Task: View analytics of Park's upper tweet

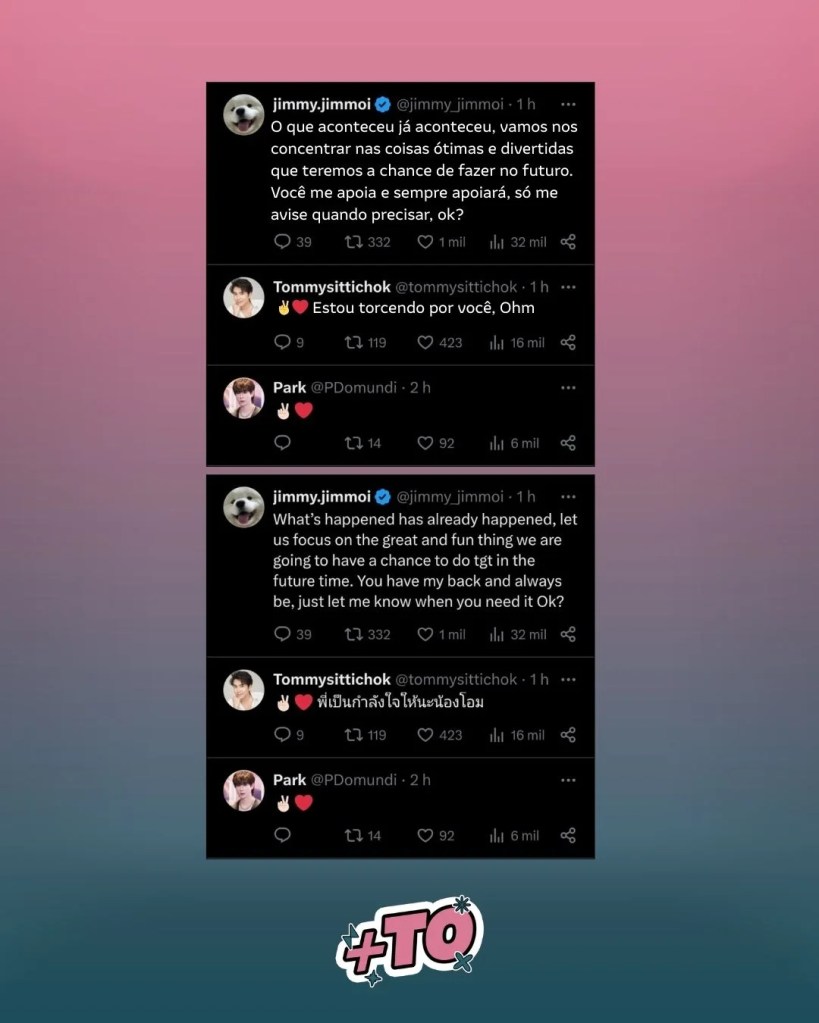Action: click(x=514, y=444)
